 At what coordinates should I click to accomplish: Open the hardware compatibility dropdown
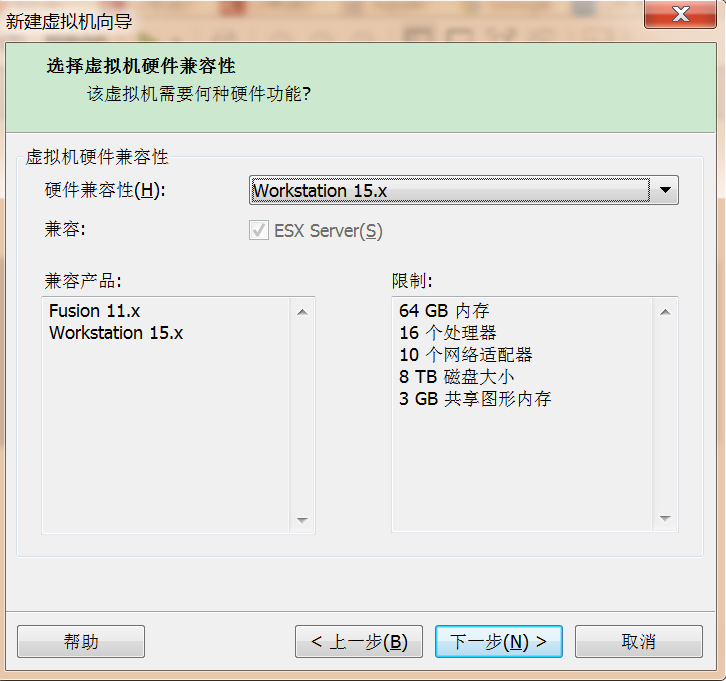click(463, 190)
